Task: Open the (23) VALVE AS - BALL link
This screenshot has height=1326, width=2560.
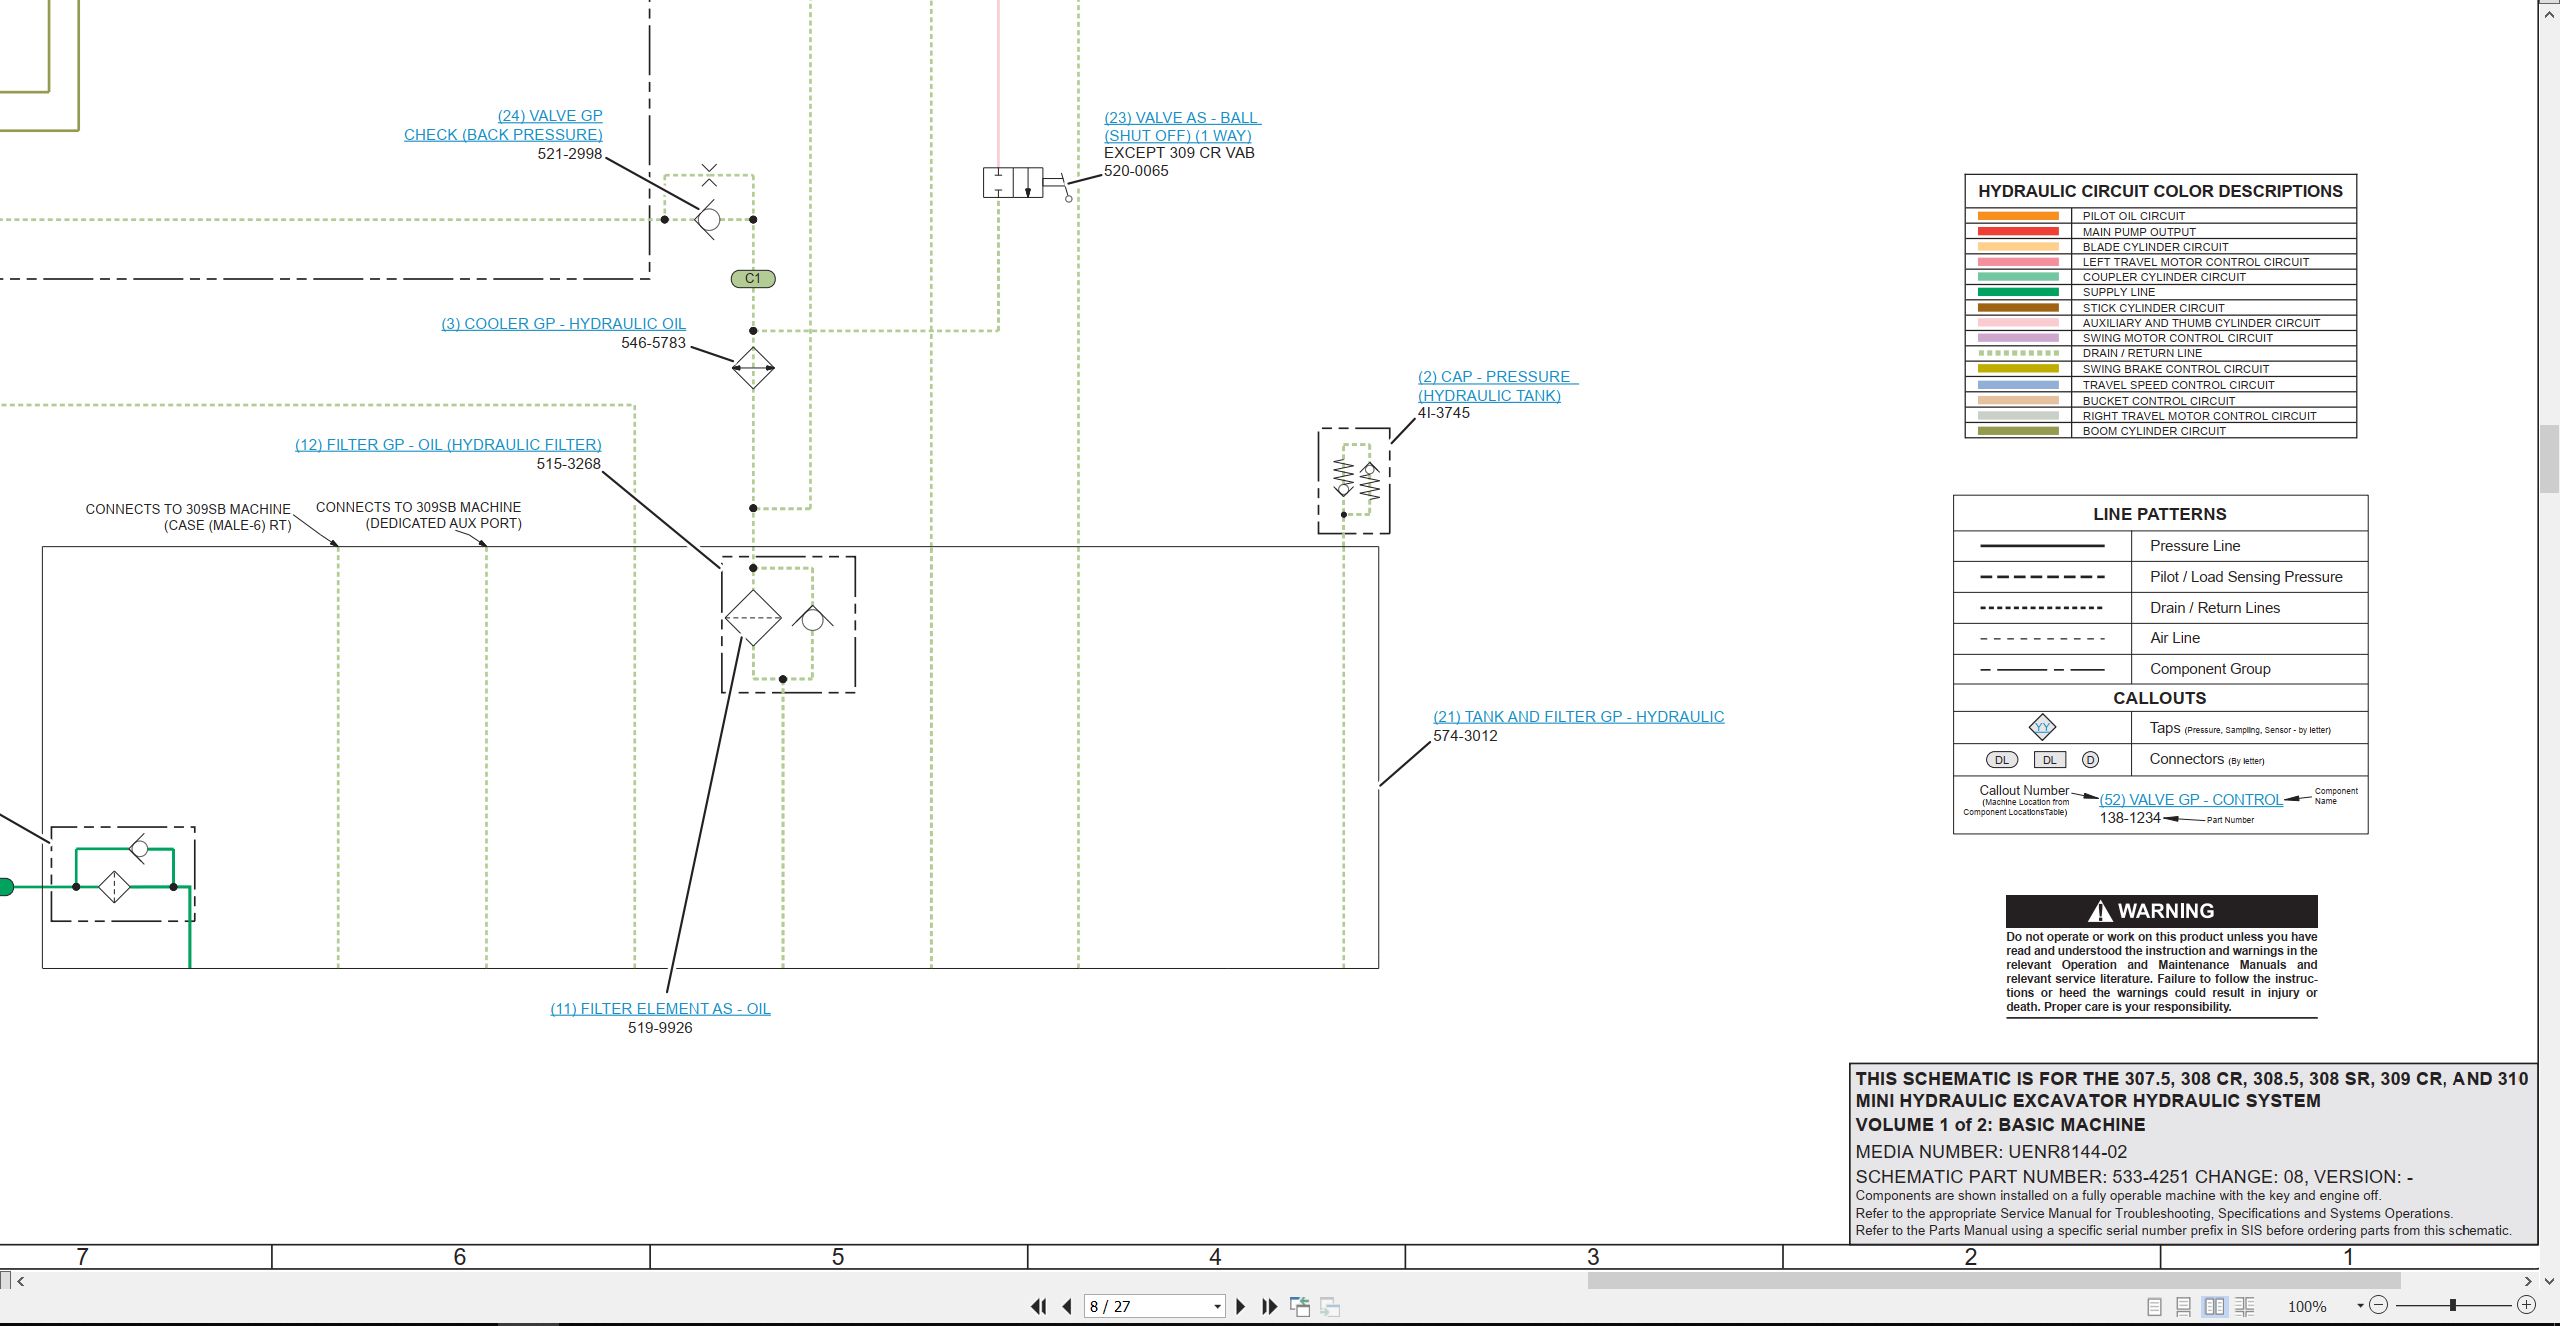Action: (x=1182, y=118)
